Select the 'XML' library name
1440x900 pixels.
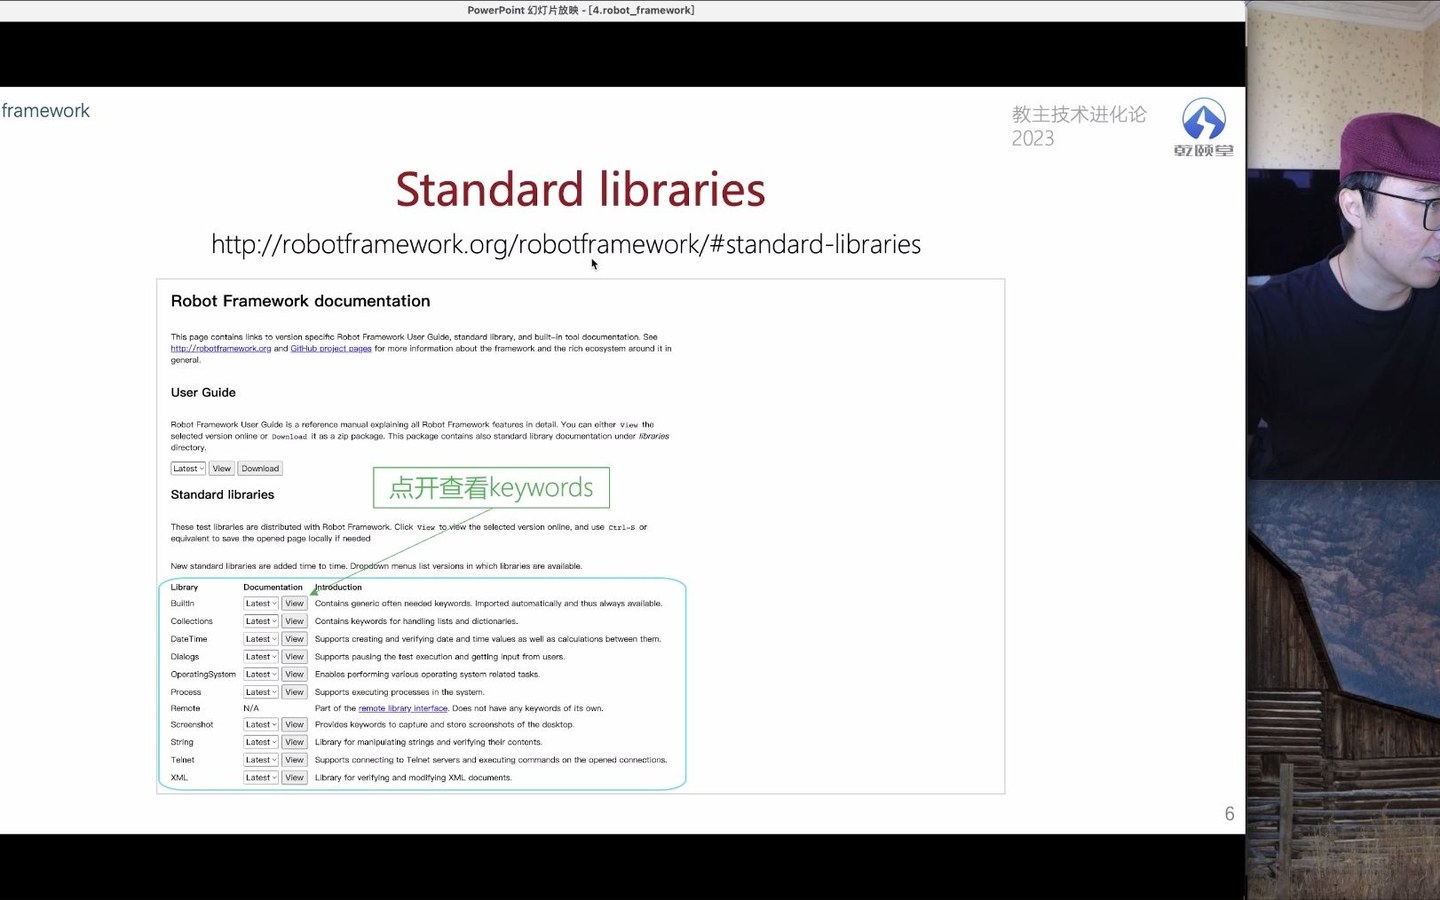point(179,778)
